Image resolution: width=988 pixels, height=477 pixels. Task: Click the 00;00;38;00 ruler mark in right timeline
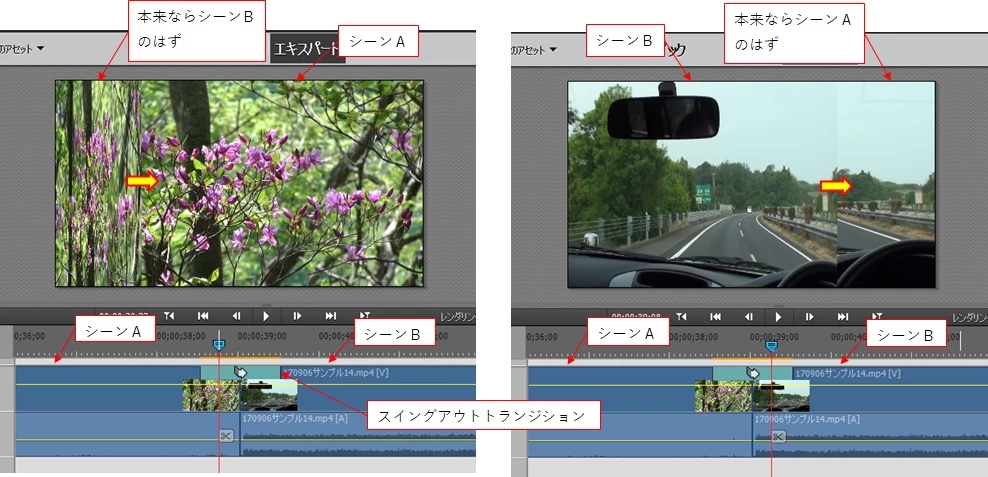click(693, 336)
